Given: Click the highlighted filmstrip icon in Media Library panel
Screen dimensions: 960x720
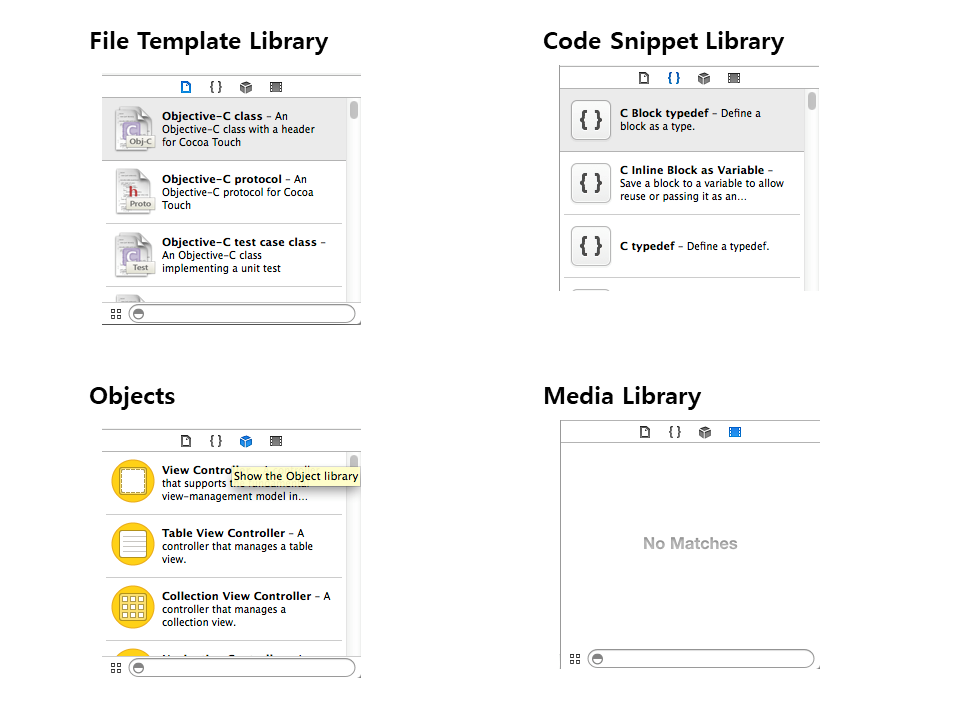Looking at the screenshot, I should click(735, 432).
